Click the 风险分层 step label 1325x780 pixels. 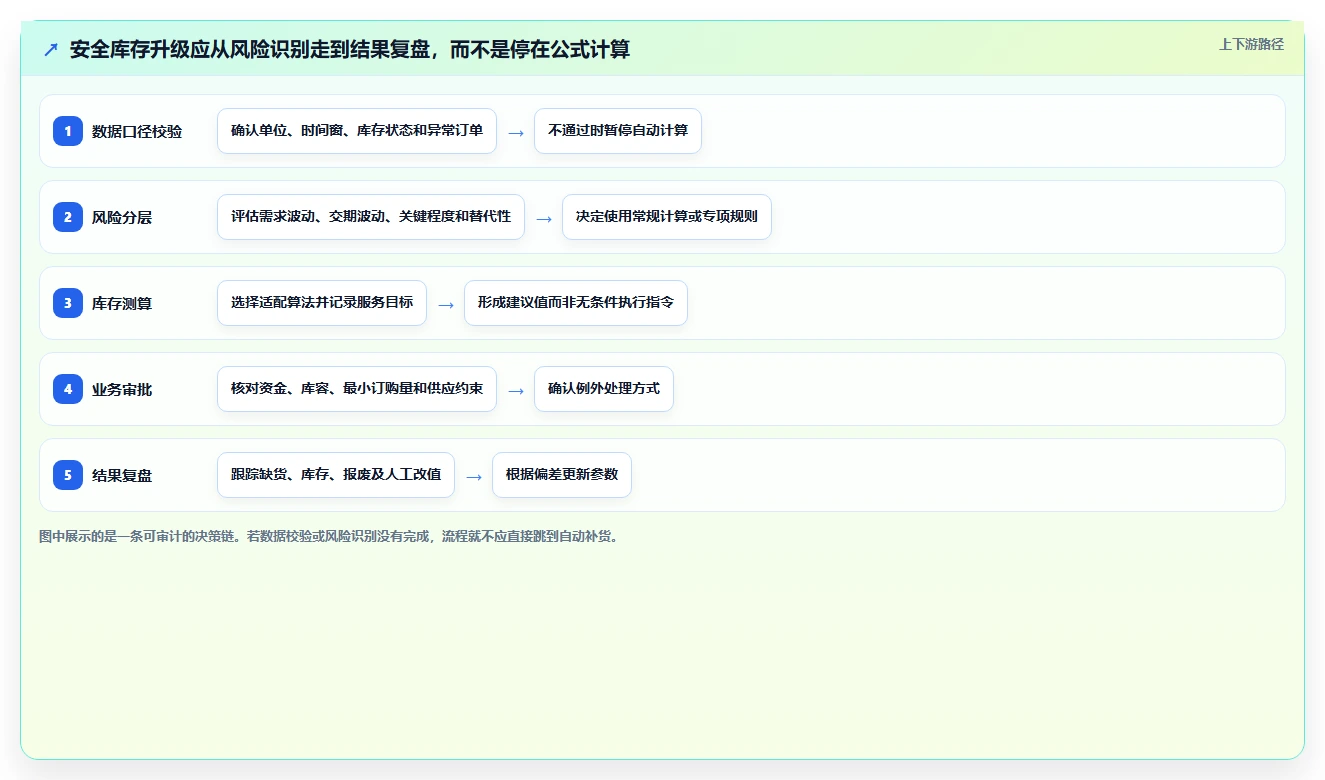tap(122, 217)
